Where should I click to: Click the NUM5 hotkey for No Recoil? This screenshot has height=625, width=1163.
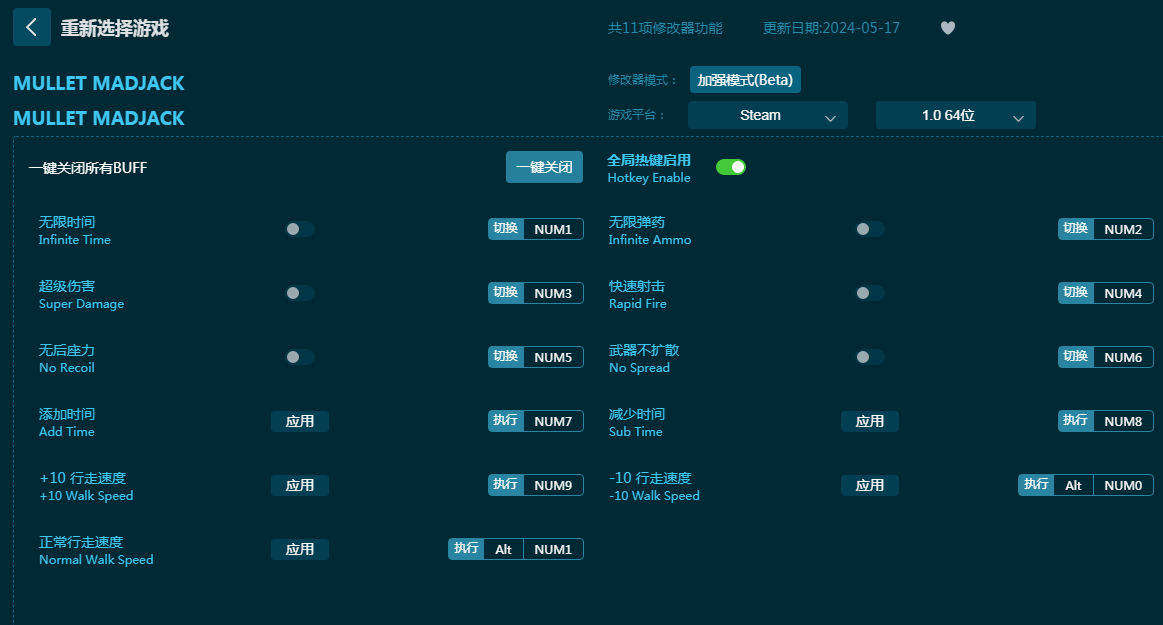(553, 357)
